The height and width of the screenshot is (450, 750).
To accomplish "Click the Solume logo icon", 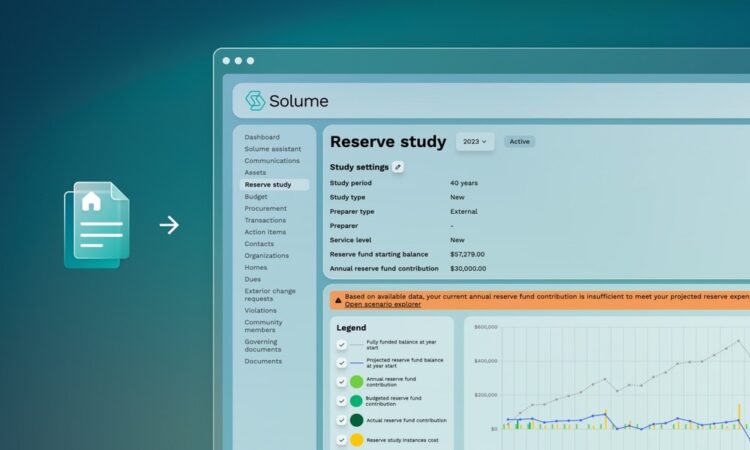I will pyautogui.click(x=255, y=100).
